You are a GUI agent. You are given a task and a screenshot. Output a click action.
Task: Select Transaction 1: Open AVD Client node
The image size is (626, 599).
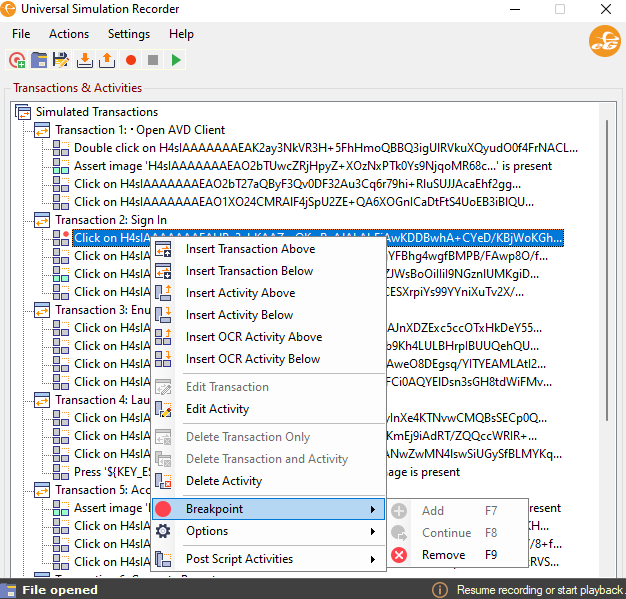click(x=139, y=130)
